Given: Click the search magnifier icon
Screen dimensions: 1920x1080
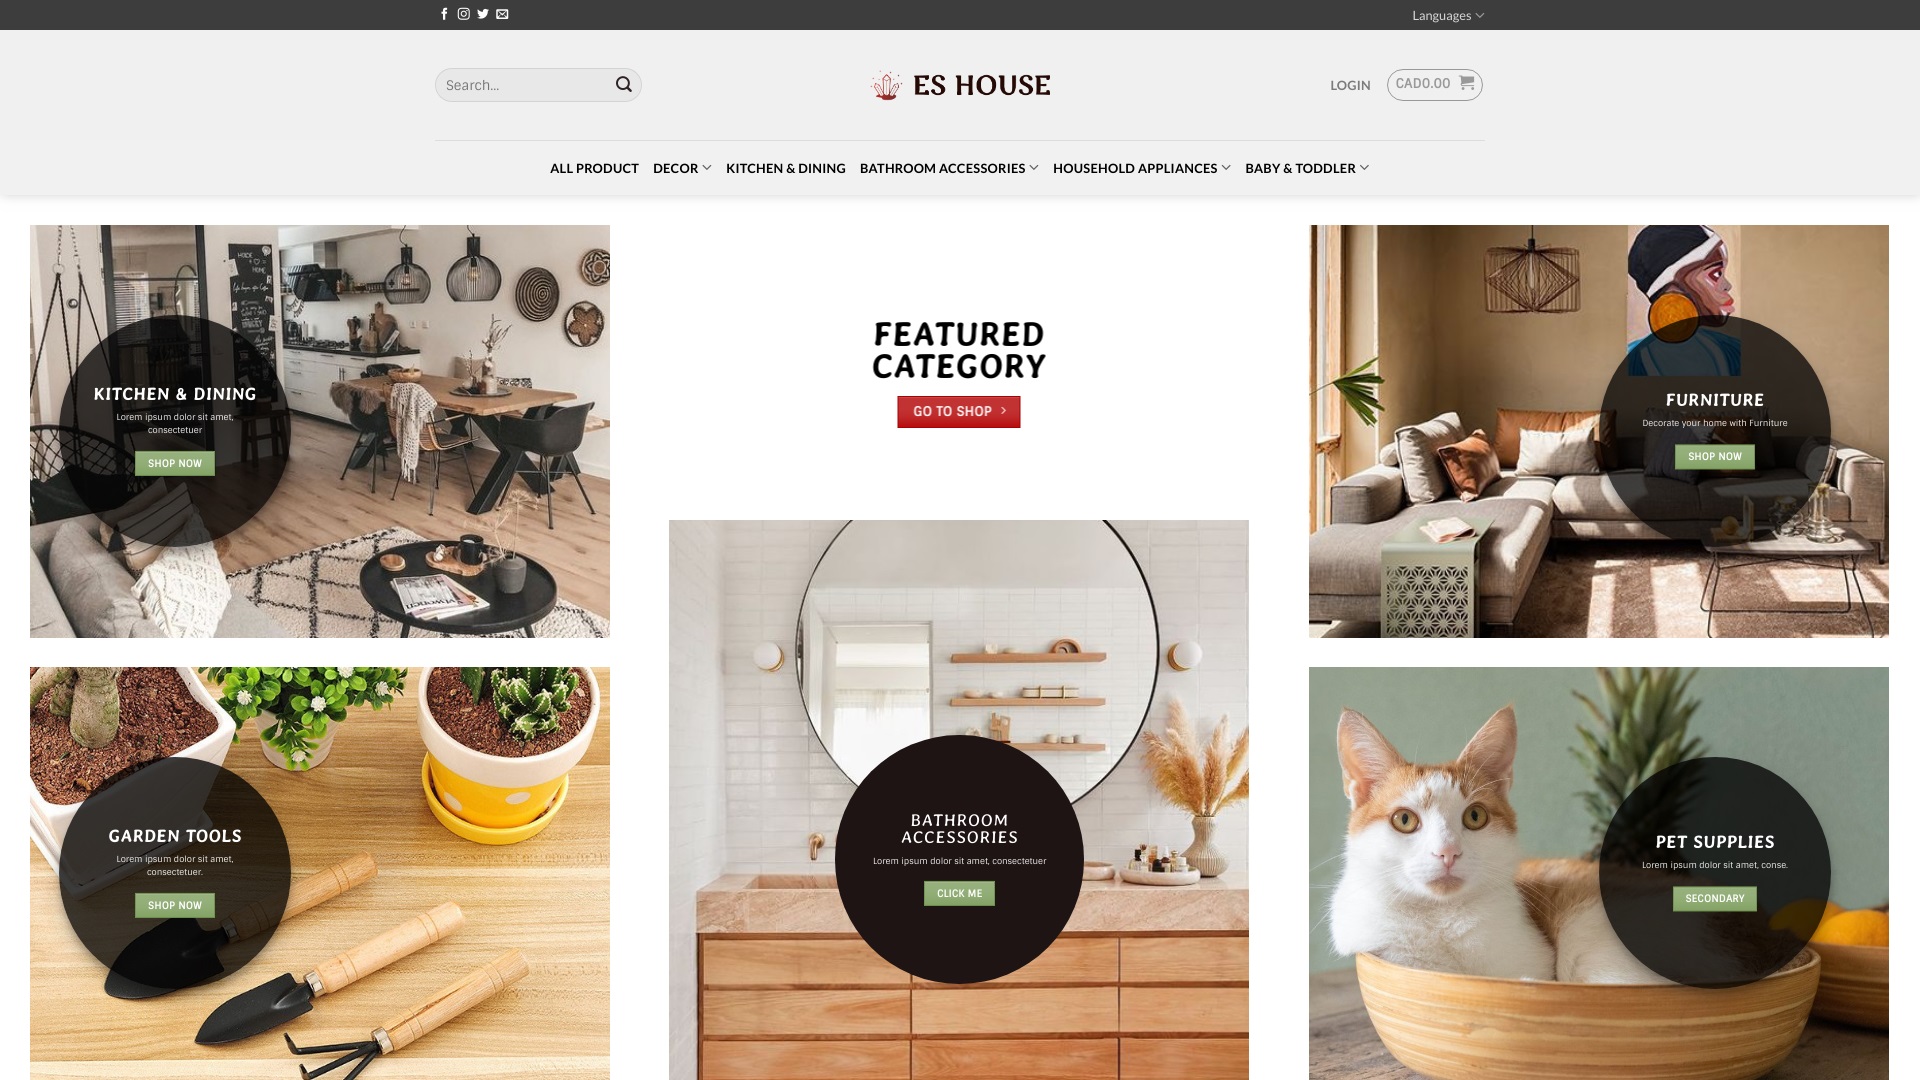Looking at the screenshot, I should coord(624,84).
